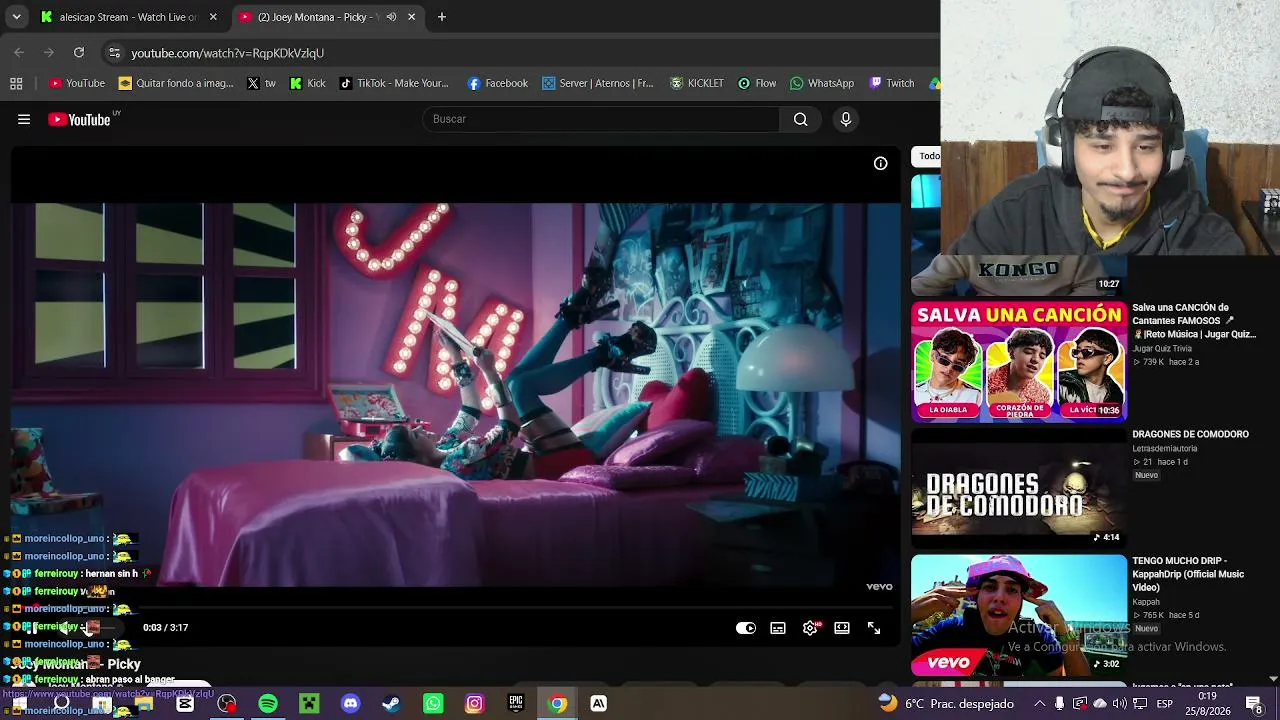Go back to the previous page
Screen dimensions: 1280x720
click(x=19, y=52)
